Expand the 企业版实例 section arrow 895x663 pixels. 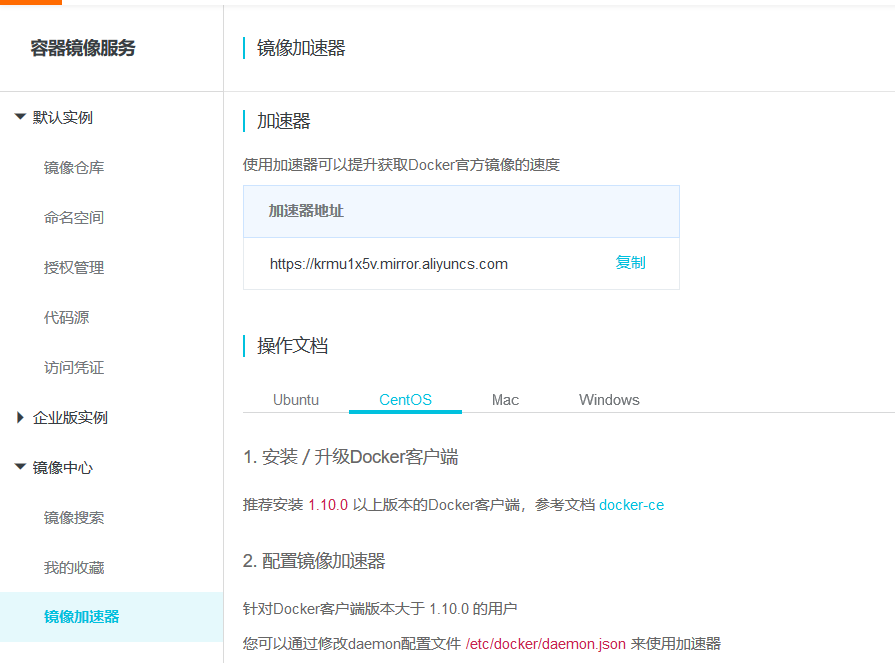tap(20, 417)
